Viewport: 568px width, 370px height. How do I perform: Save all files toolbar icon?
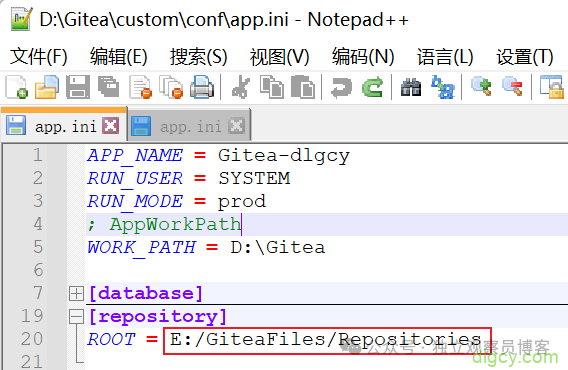pyautogui.click(x=109, y=87)
